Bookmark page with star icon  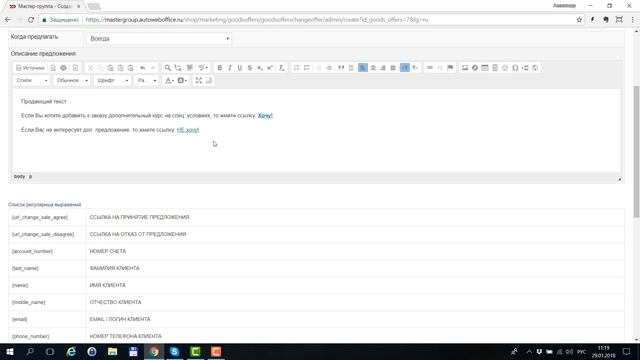[x=579, y=20]
